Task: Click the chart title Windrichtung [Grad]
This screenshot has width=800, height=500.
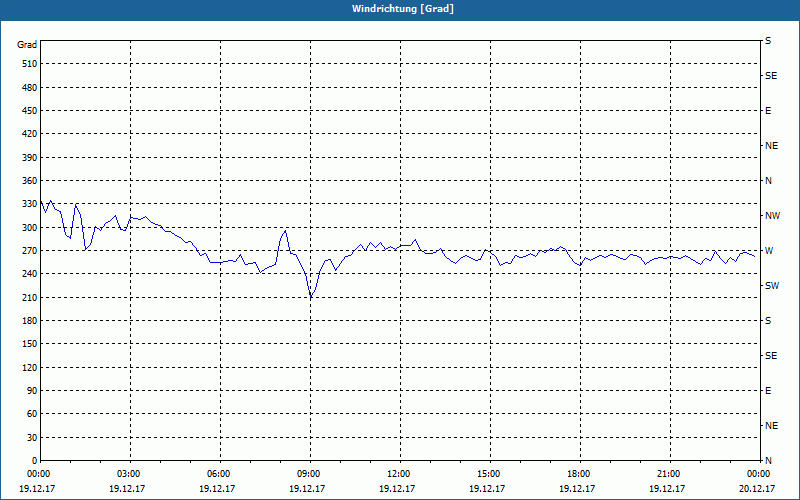Action: pos(403,9)
